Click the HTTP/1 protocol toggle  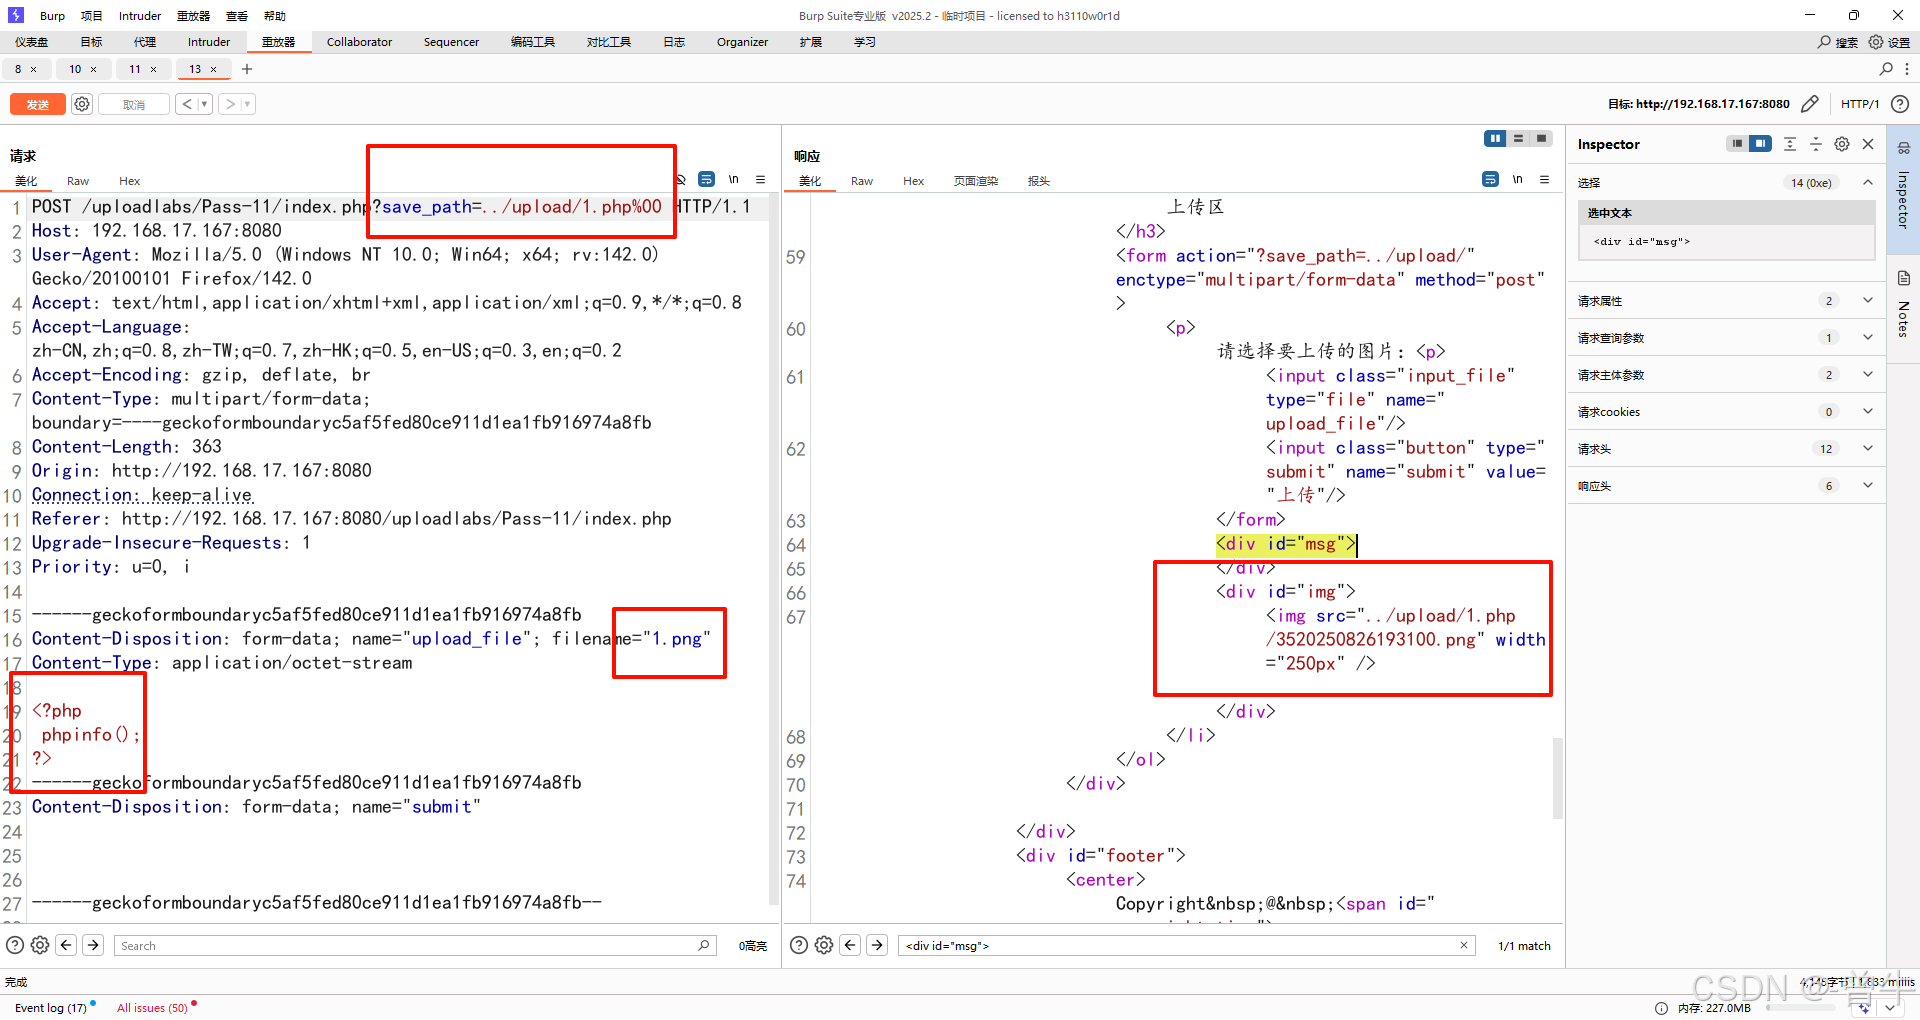coord(1860,104)
